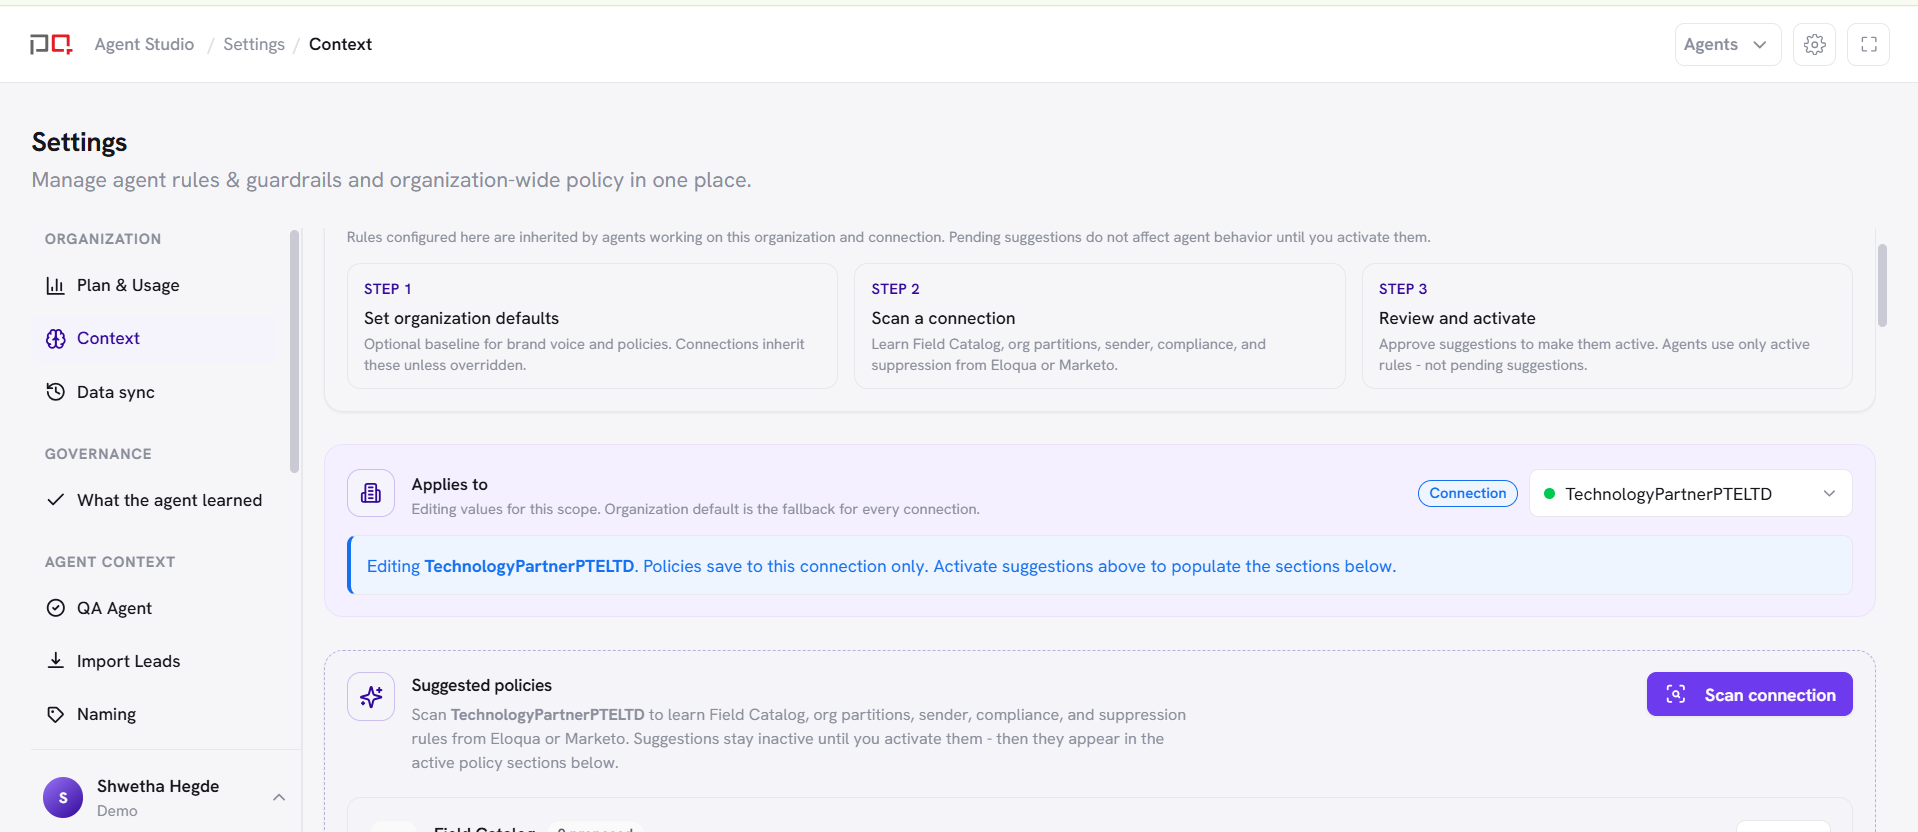Viewport: 1918px width, 832px height.
Task: Open the Agents dropdown in header
Action: tap(1728, 44)
